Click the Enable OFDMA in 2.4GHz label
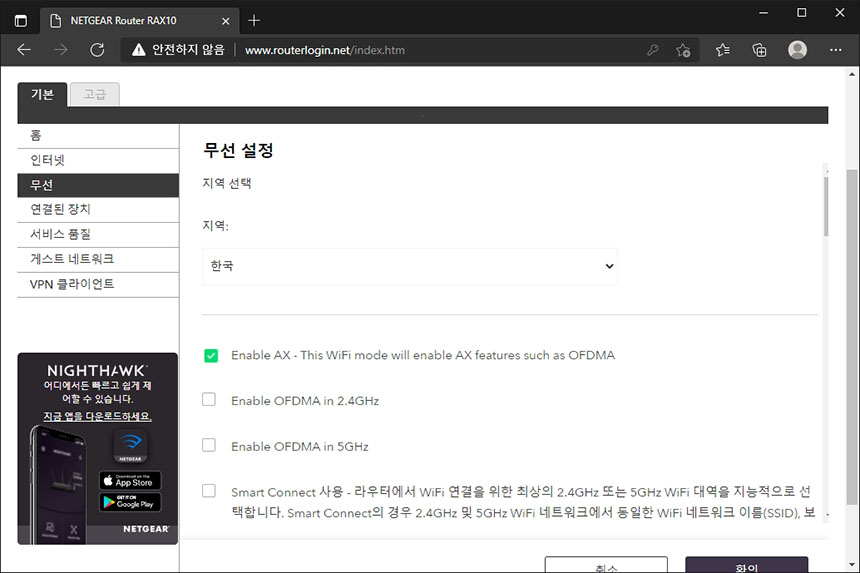The width and height of the screenshot is (860, 573). coord(305,401)
